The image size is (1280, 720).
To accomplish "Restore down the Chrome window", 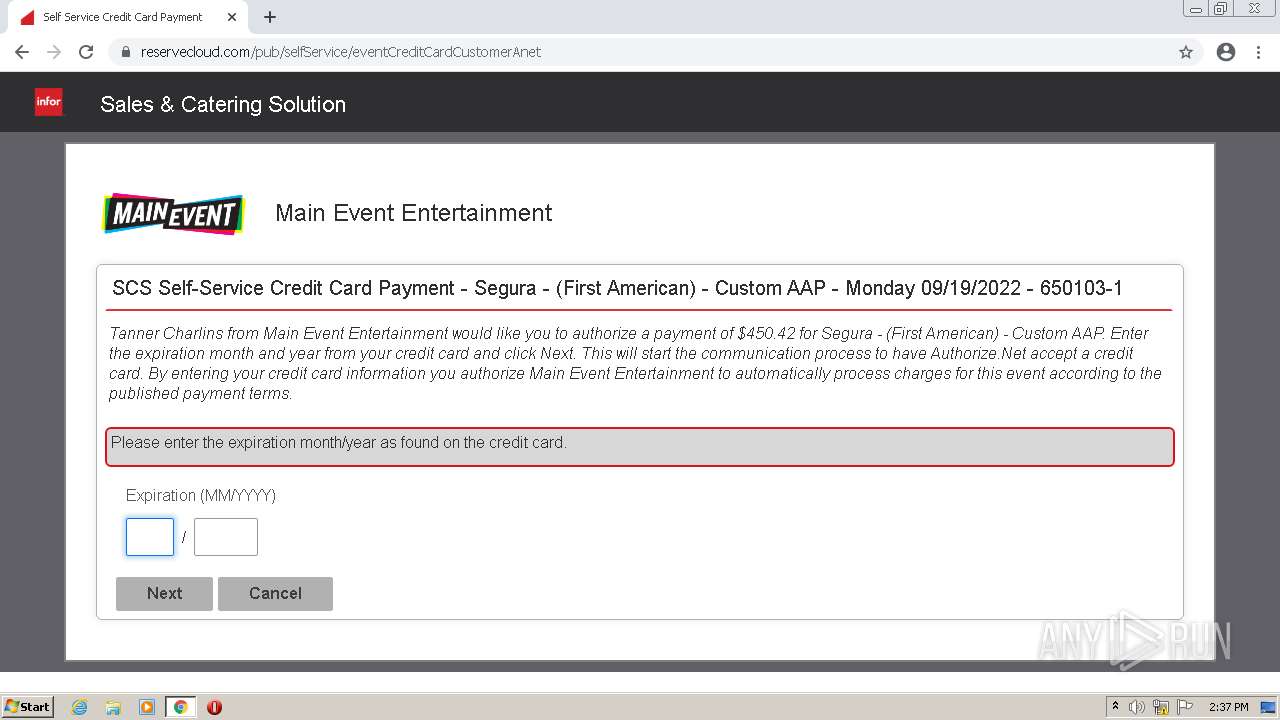I will click(1221, 9).
